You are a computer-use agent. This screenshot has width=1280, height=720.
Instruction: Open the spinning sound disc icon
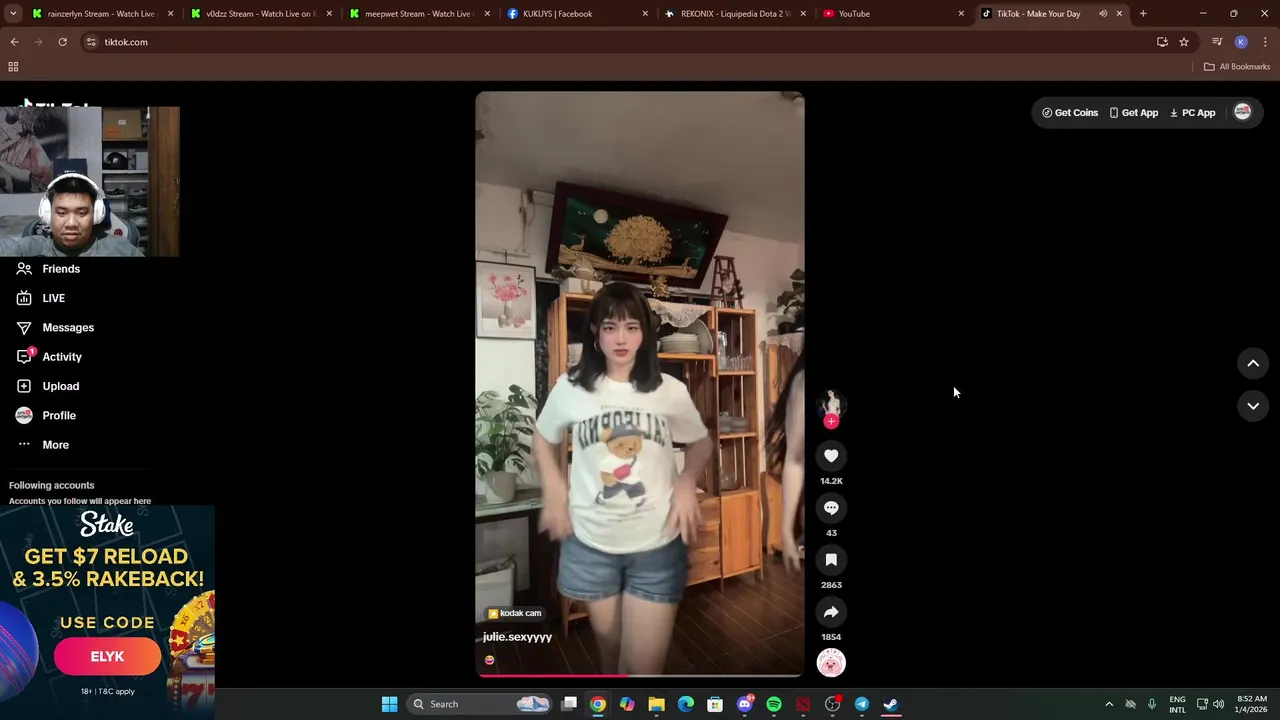point(831,663)
